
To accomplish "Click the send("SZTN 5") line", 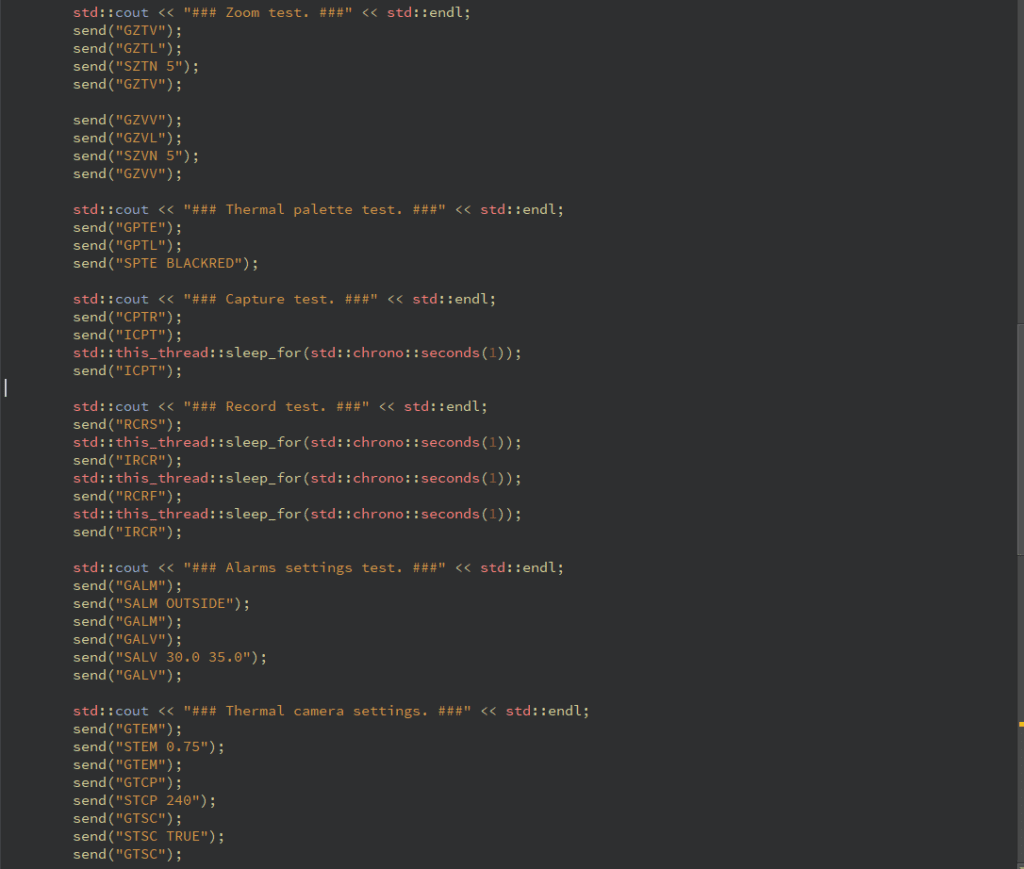I will [x=136, y=66].
